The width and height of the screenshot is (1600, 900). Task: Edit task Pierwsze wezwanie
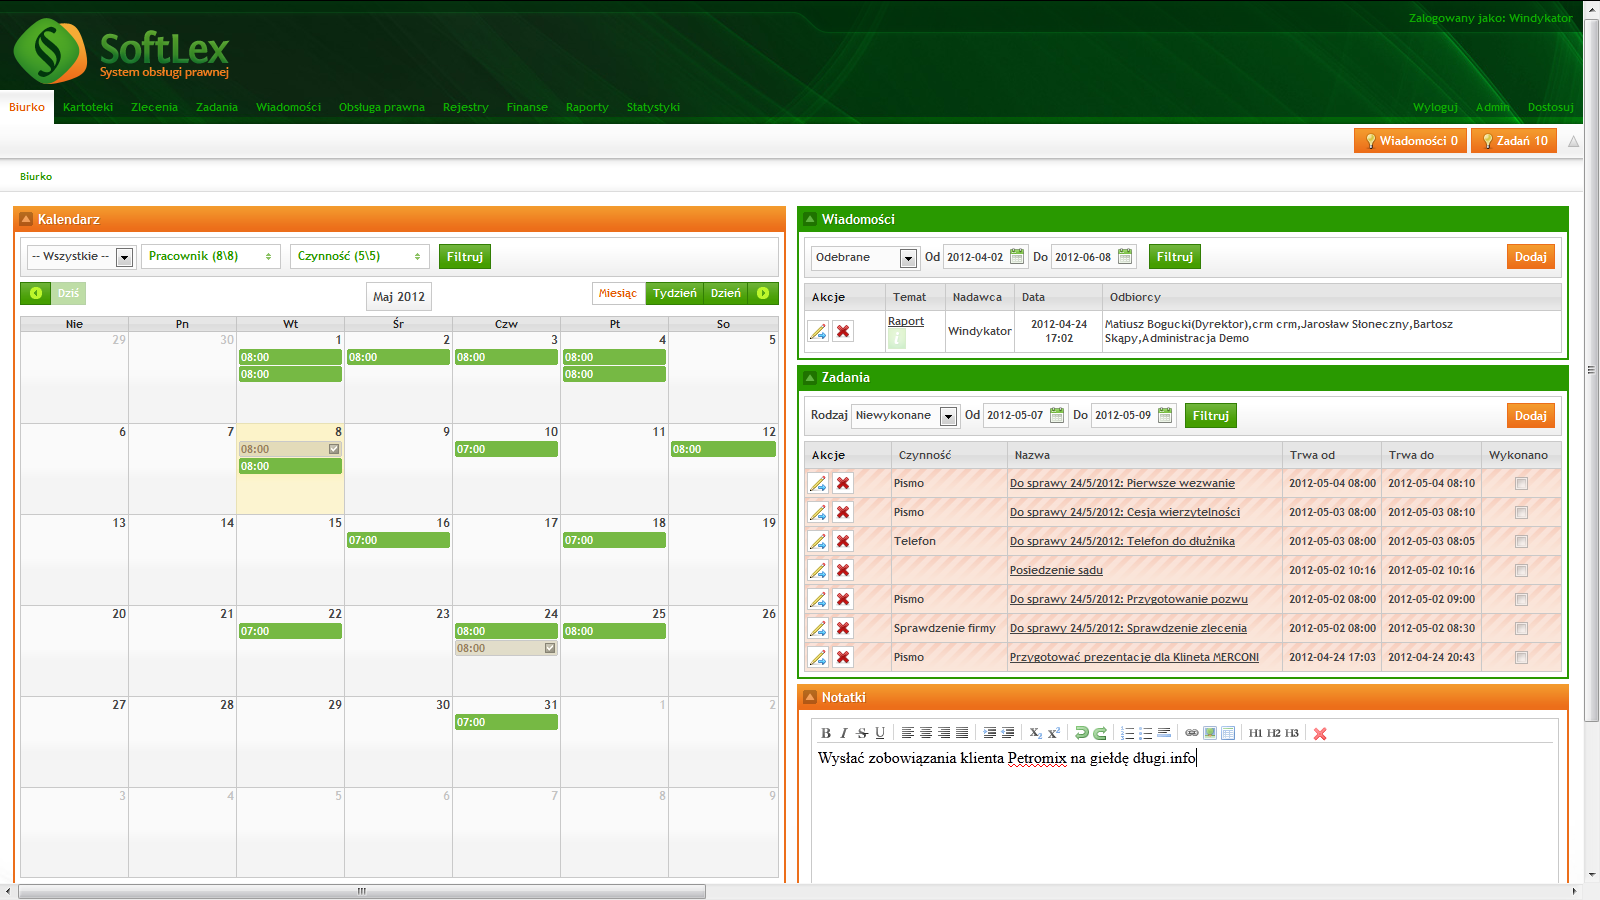click(818, 483)
